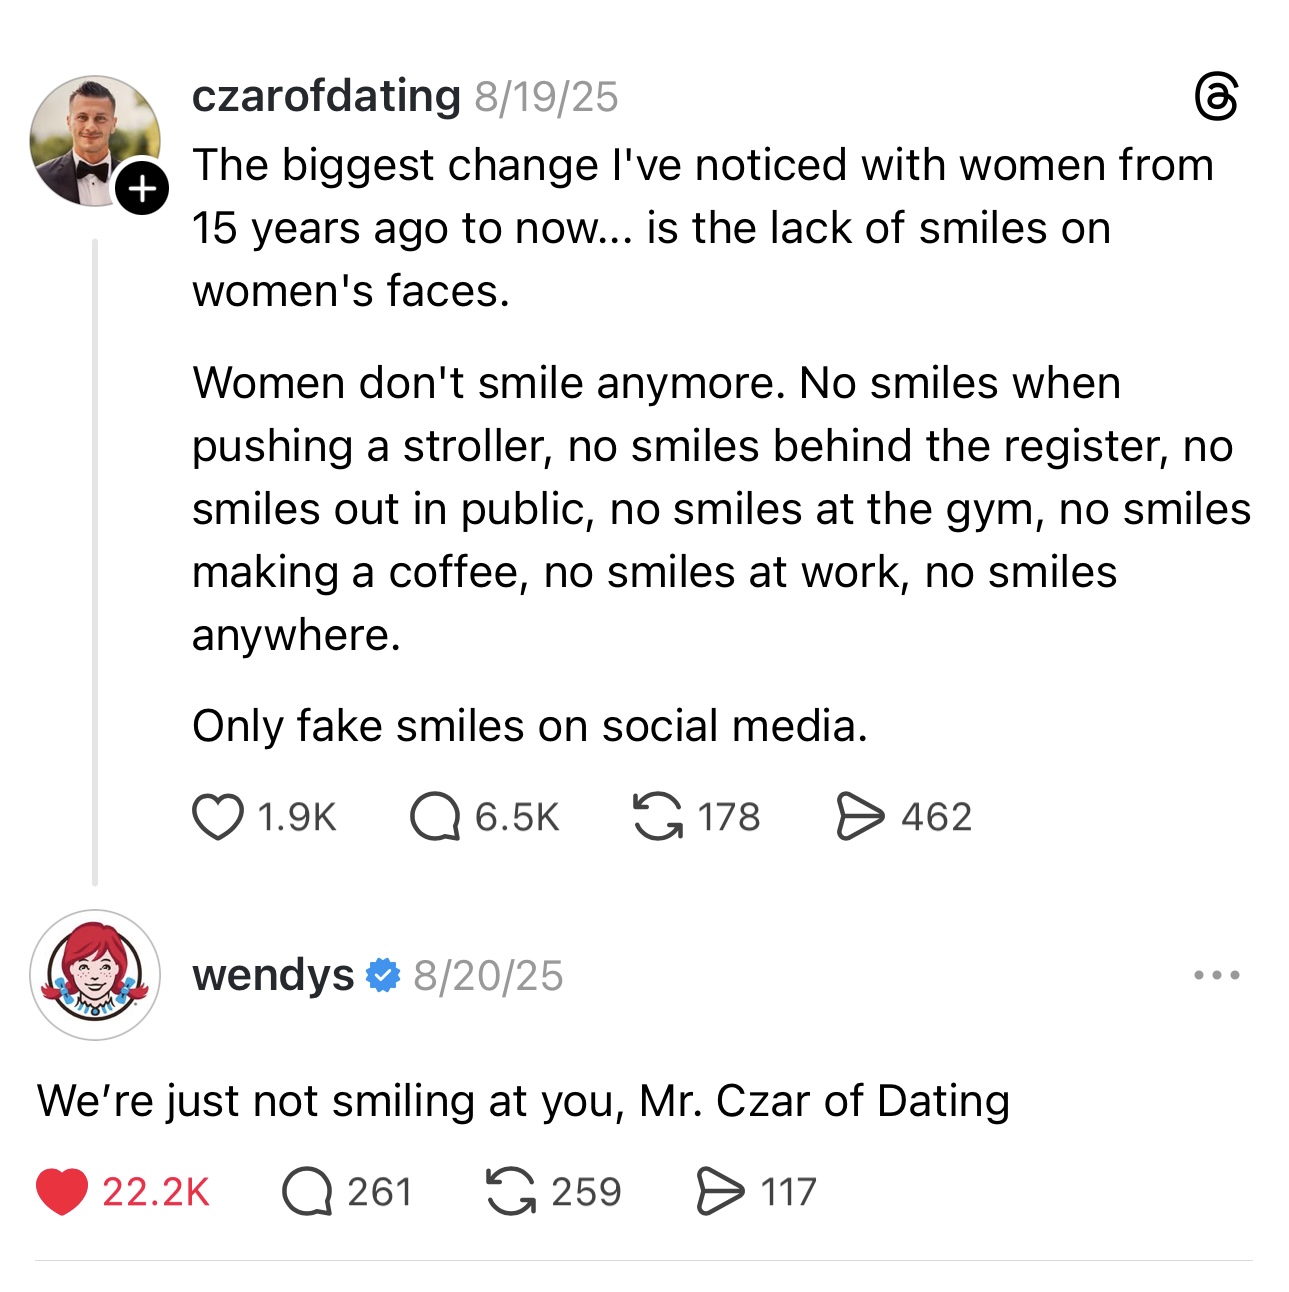The image size is (1289, 1292).
Task: Open the comment box on wendys' reply
Action: click(x=308, y=1189)
